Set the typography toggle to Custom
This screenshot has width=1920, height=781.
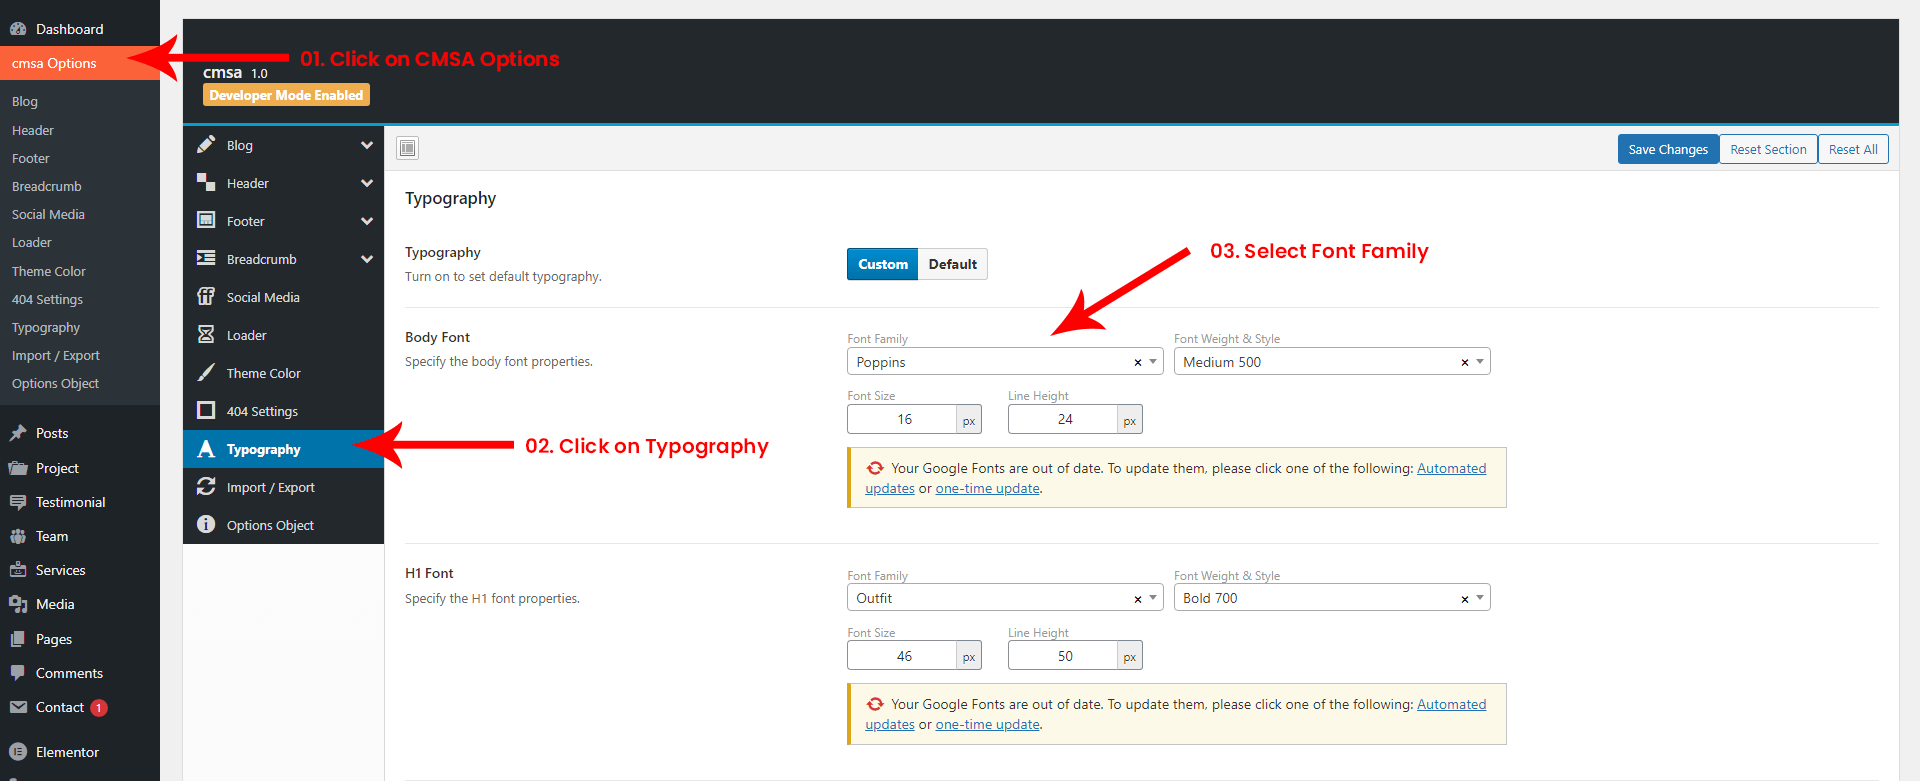tap(882, 264)
